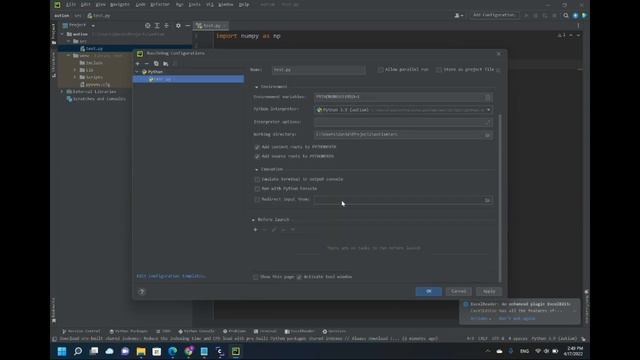Enable Store as project file checkbox
The width and height of the screenshot is (640, 360).
[x=439, y=70]
